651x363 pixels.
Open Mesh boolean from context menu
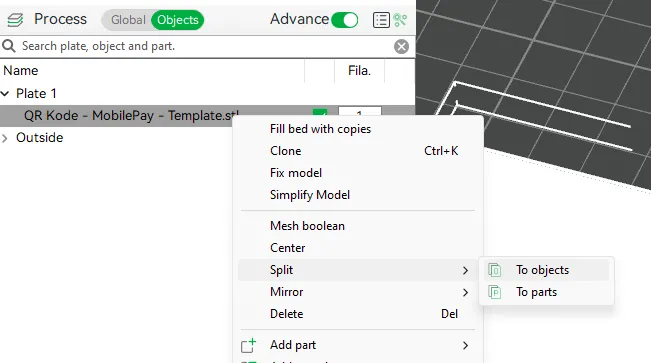coord(358,226)
